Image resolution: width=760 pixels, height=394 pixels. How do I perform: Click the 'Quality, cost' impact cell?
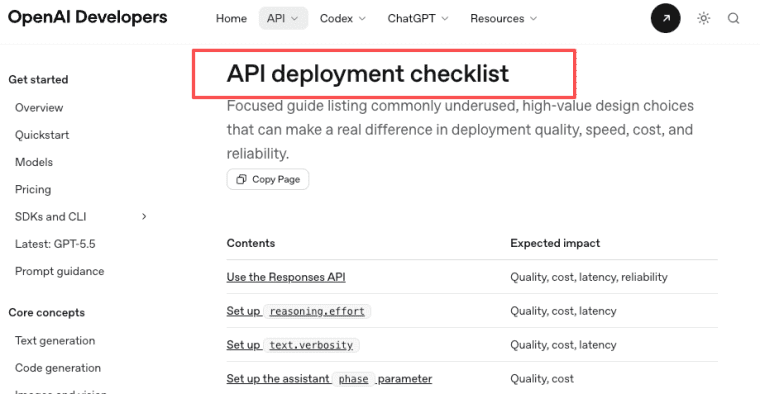click(542, 379)
